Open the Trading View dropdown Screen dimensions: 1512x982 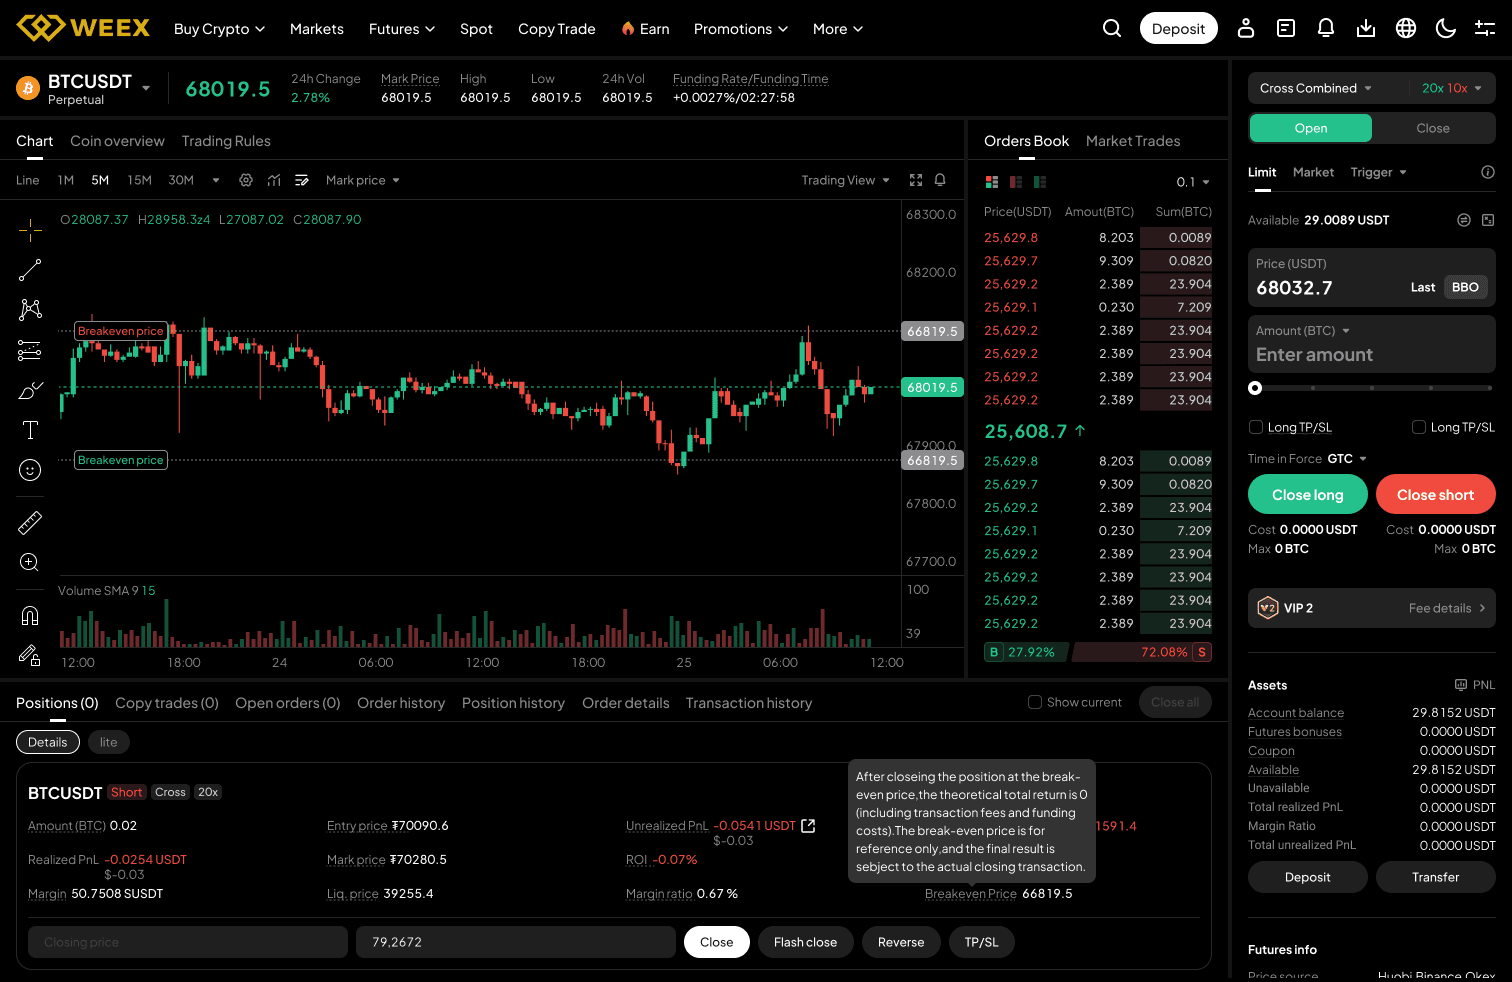click(x=845, y=181)
